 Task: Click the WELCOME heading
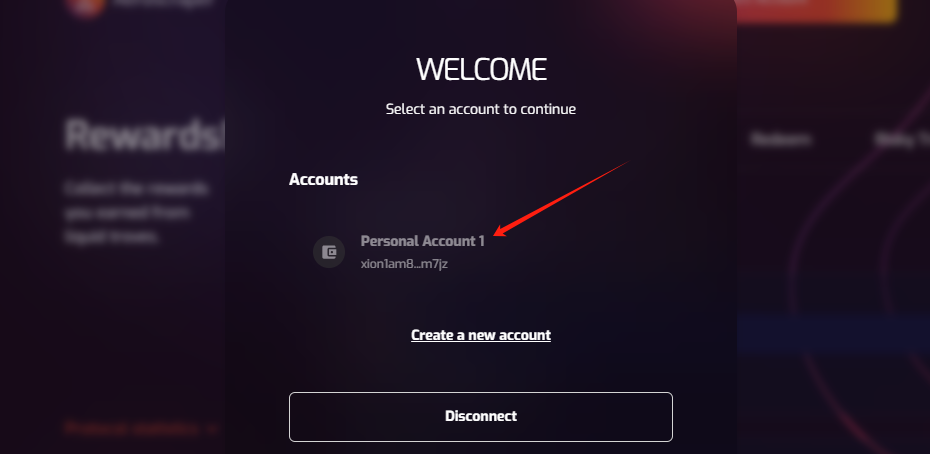point(481,70)
